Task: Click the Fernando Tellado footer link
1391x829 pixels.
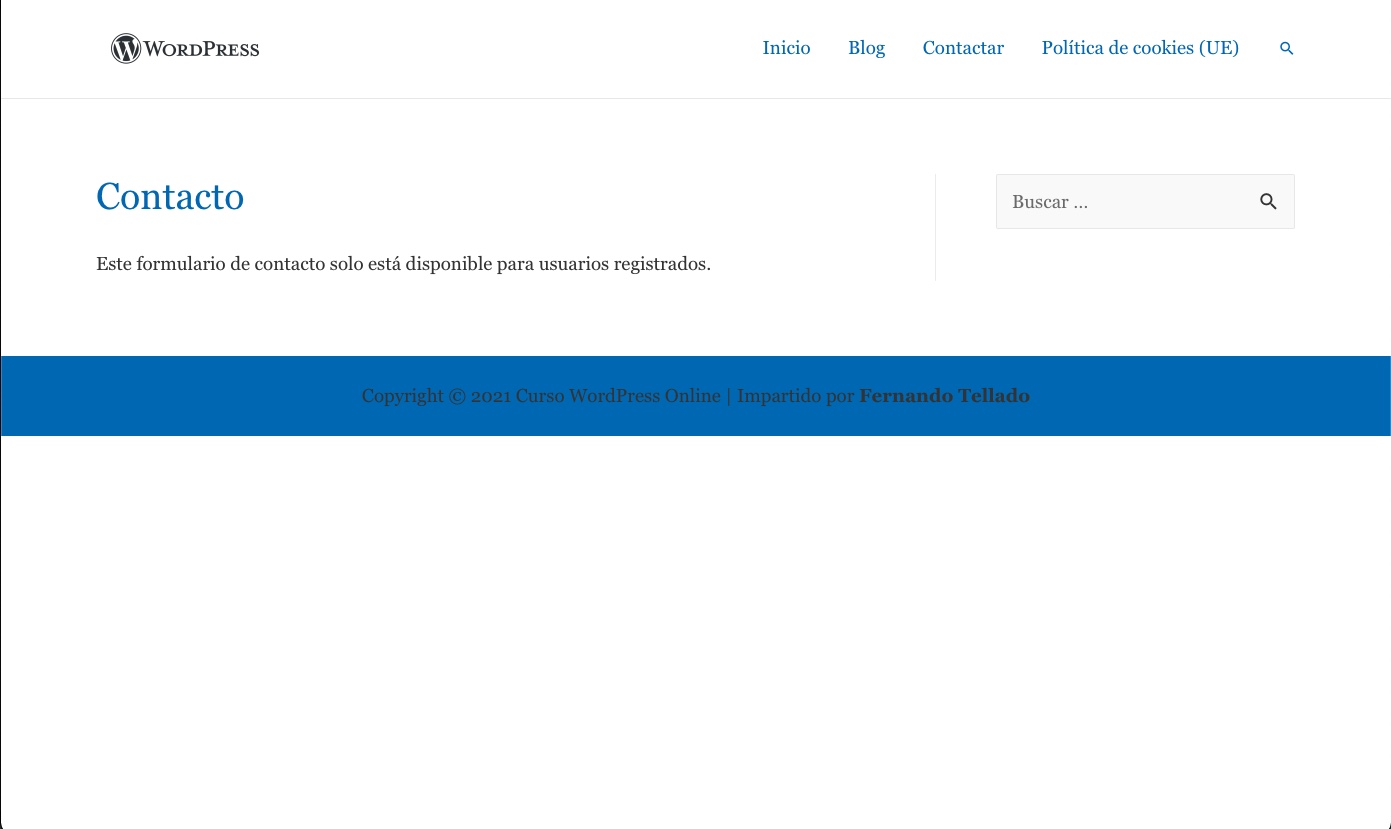Action: tap(944, 396)
